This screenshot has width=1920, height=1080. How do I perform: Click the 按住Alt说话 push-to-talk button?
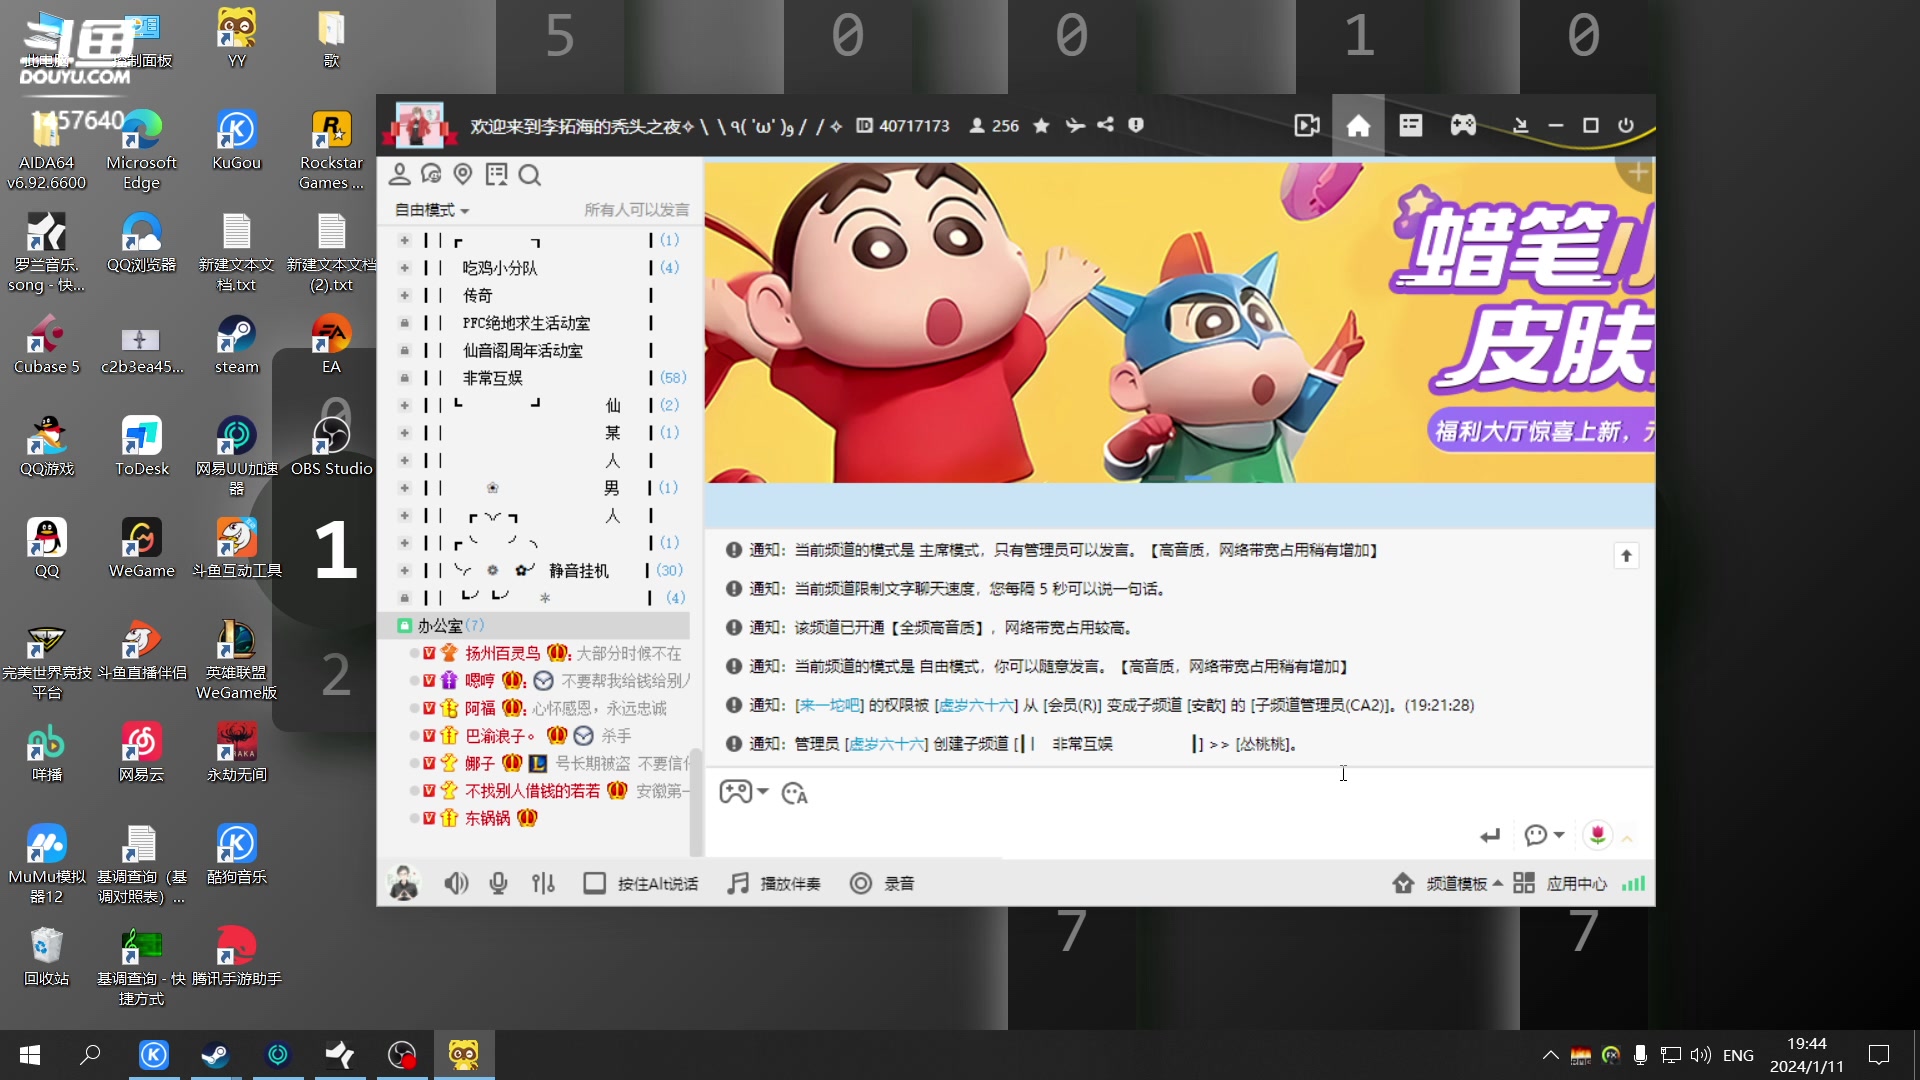click(x=640, y=883)
